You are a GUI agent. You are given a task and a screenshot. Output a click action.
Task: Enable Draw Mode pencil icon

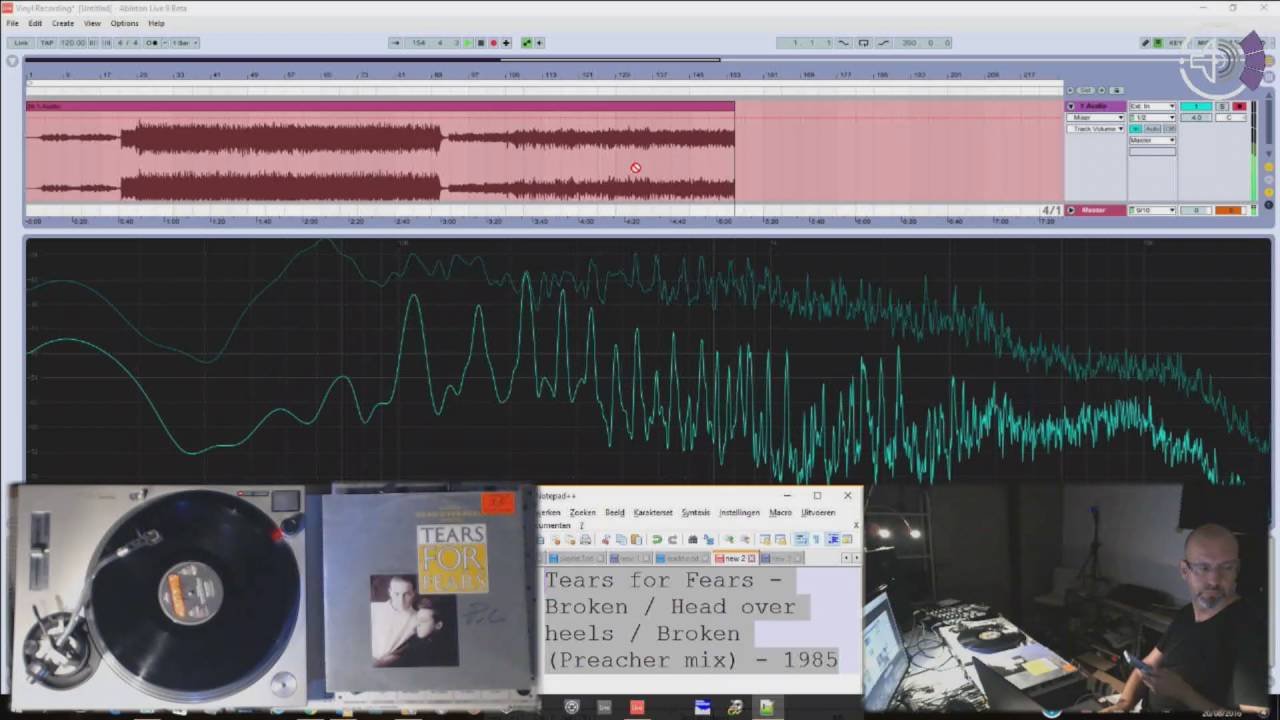[x=1146, y=43]
